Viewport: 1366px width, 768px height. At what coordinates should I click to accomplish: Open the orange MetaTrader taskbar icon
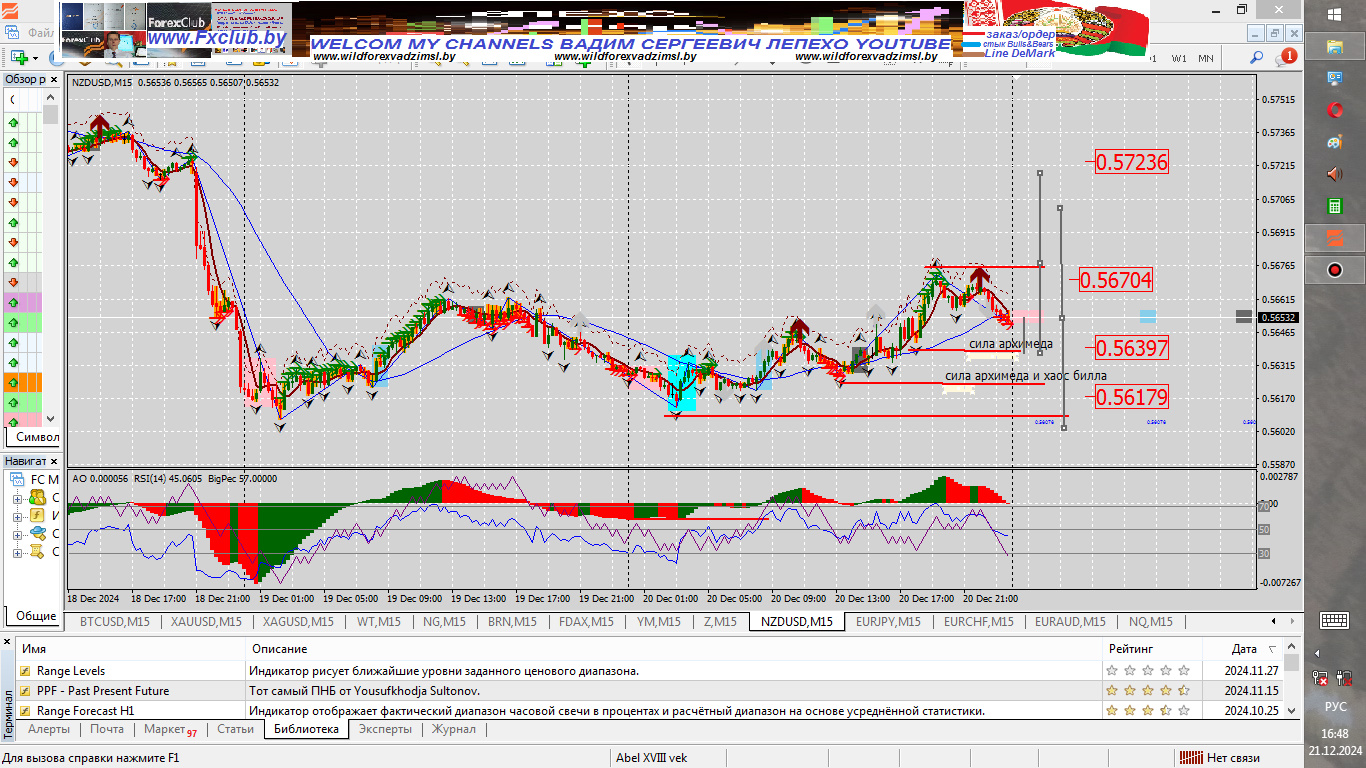[x=1334, y=238]
